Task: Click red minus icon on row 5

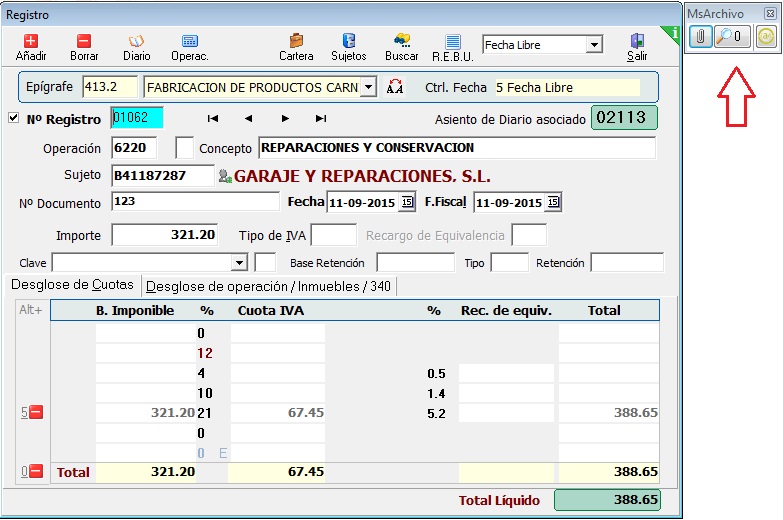Action: tap(36, 412)
